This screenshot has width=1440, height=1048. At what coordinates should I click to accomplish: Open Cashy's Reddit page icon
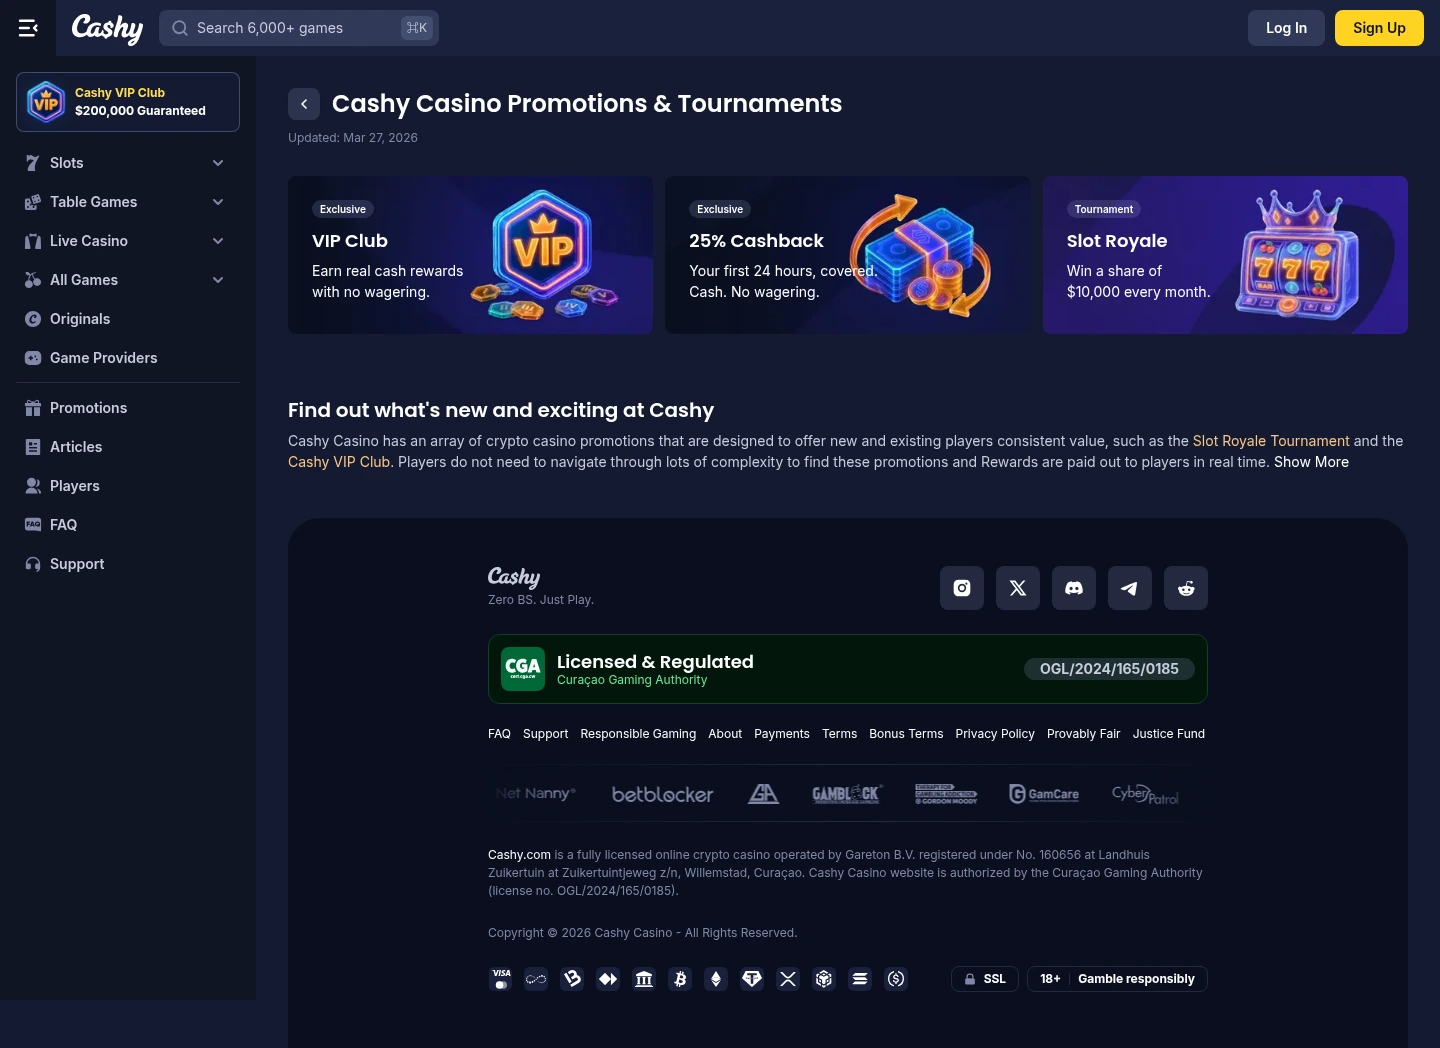tap(1186, 588)
